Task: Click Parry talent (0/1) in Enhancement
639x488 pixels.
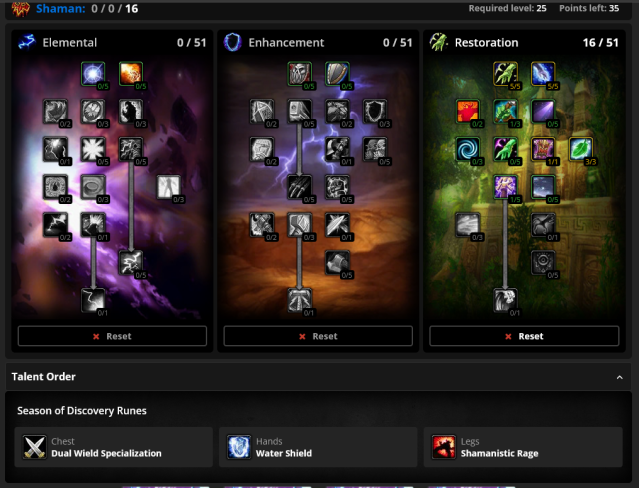Action: (337, 225)
